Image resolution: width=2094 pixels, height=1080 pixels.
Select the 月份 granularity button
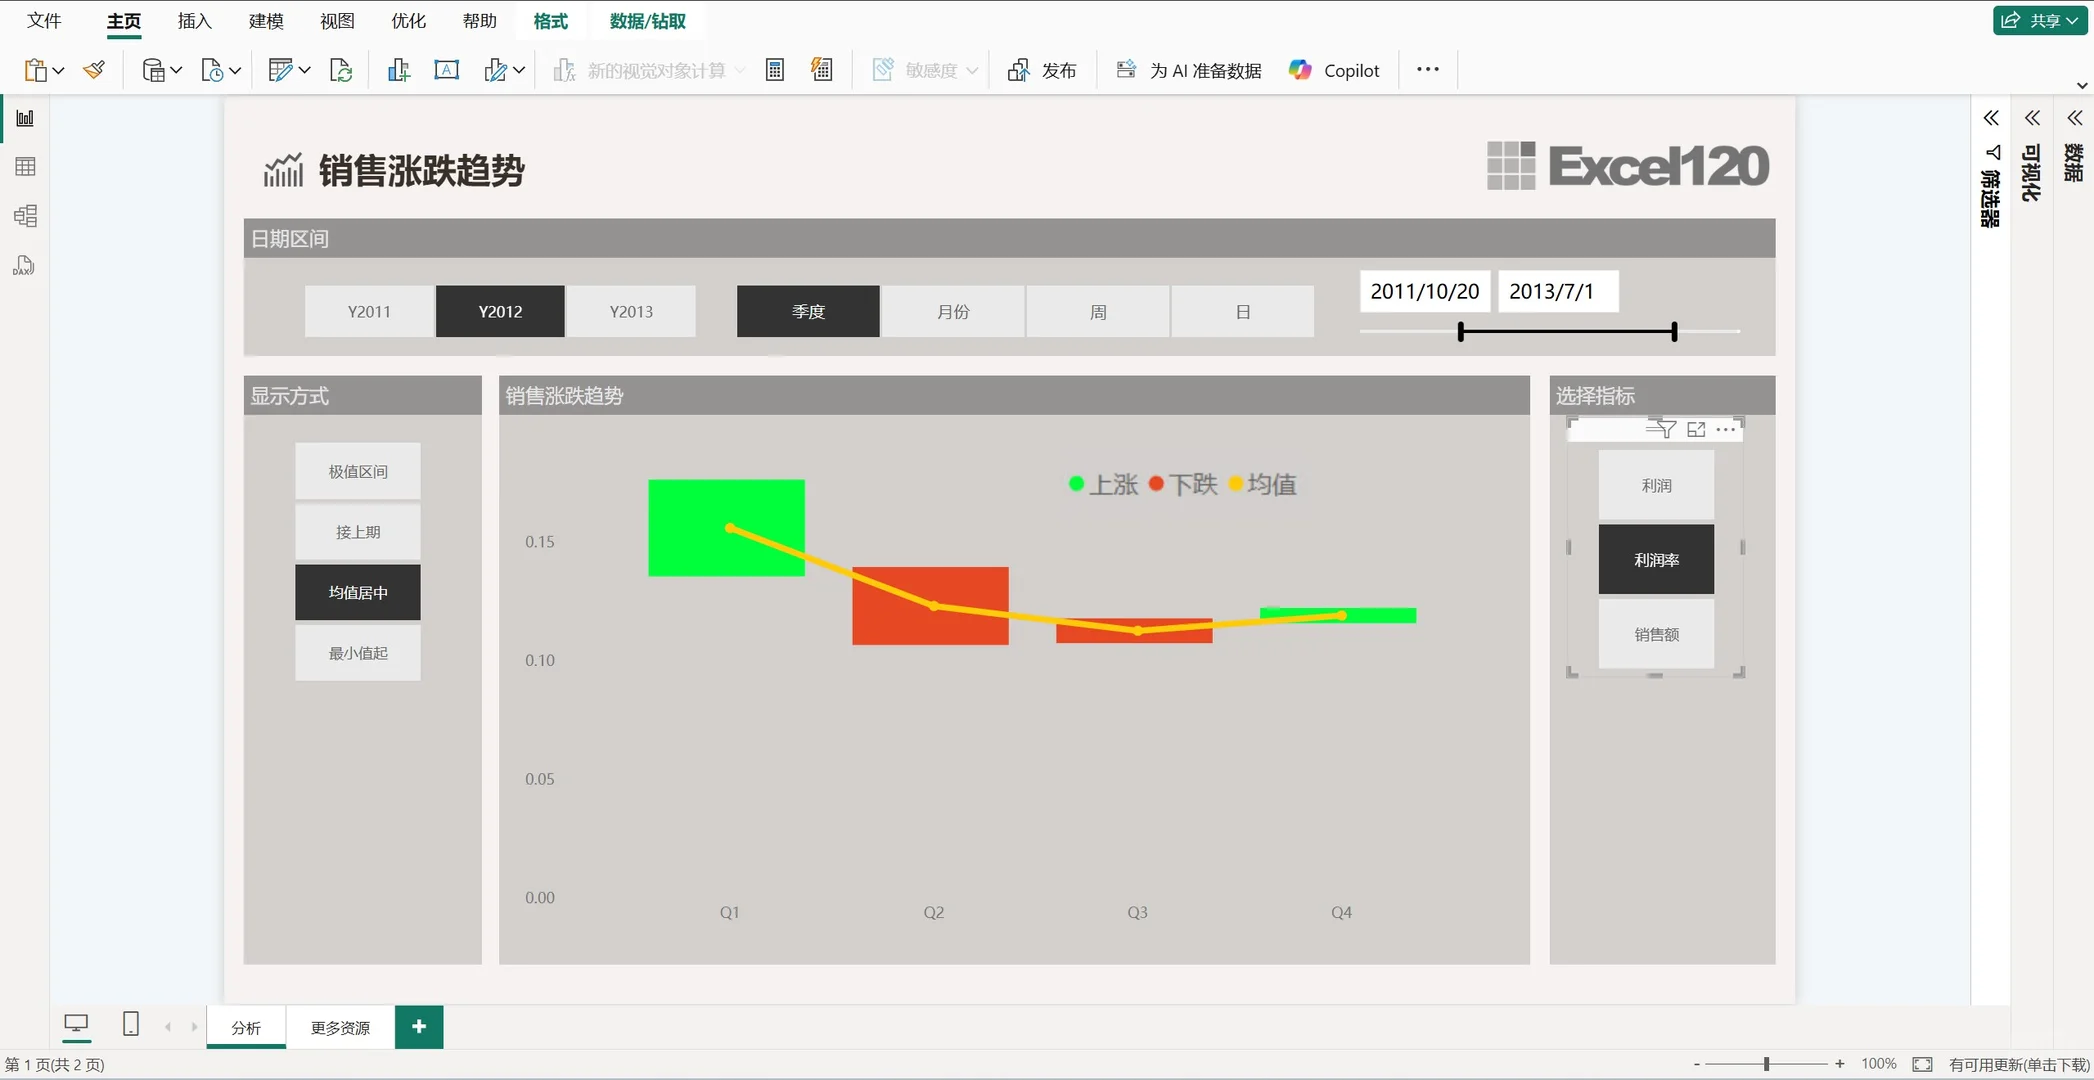point(953,312)
